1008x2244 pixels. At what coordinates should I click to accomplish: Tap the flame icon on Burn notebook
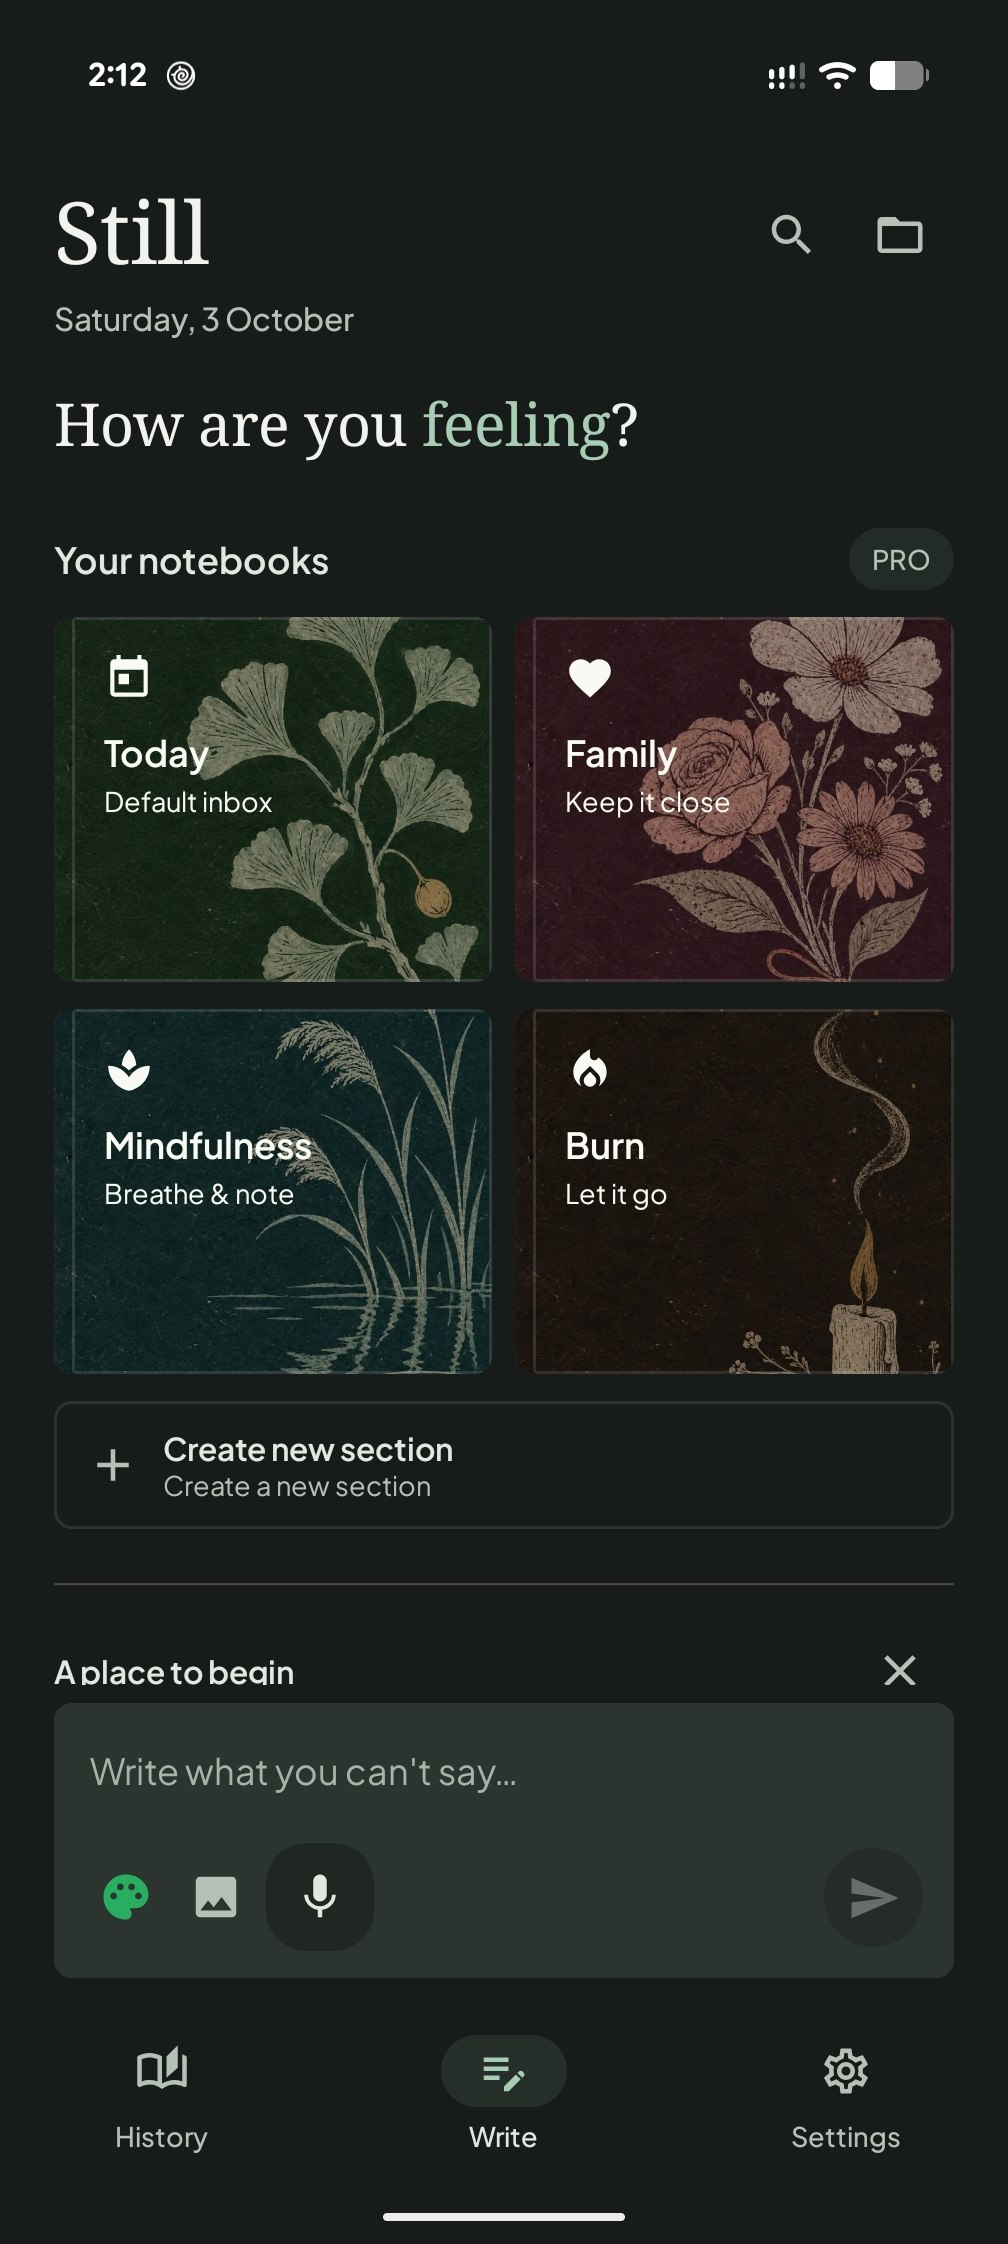click(590, 1069)
